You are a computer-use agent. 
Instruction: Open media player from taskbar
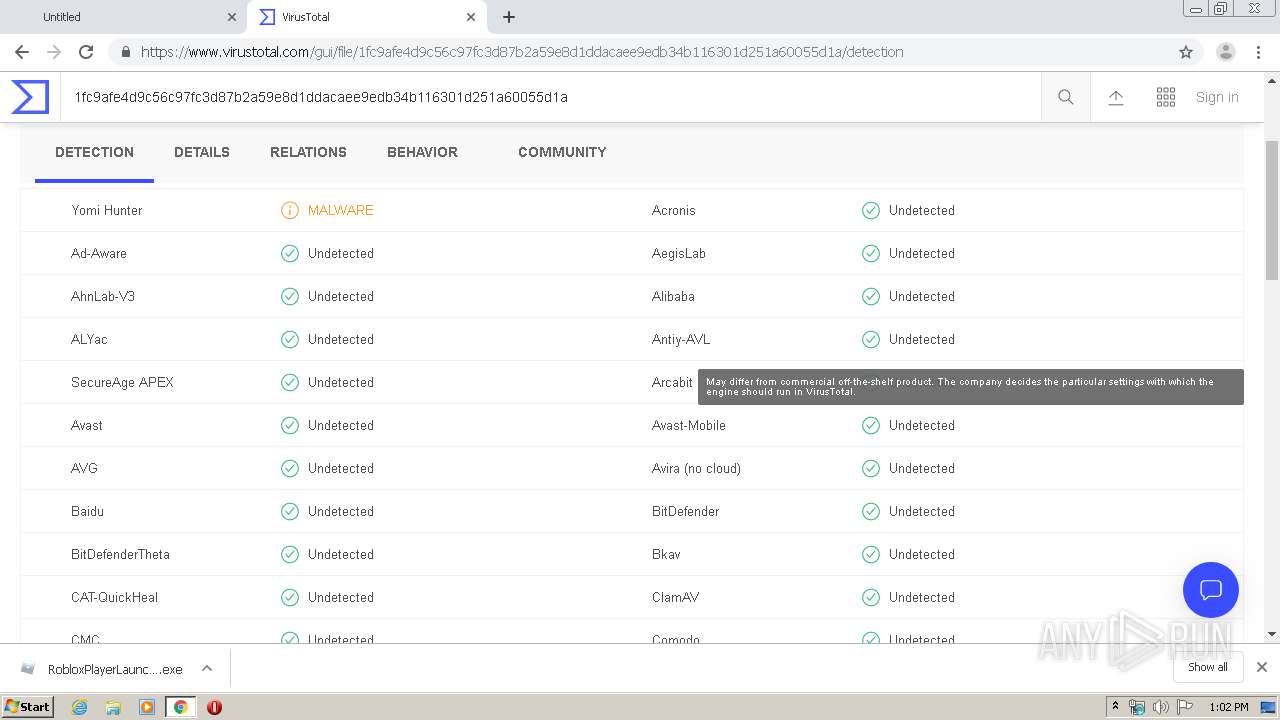pos(146,707)
